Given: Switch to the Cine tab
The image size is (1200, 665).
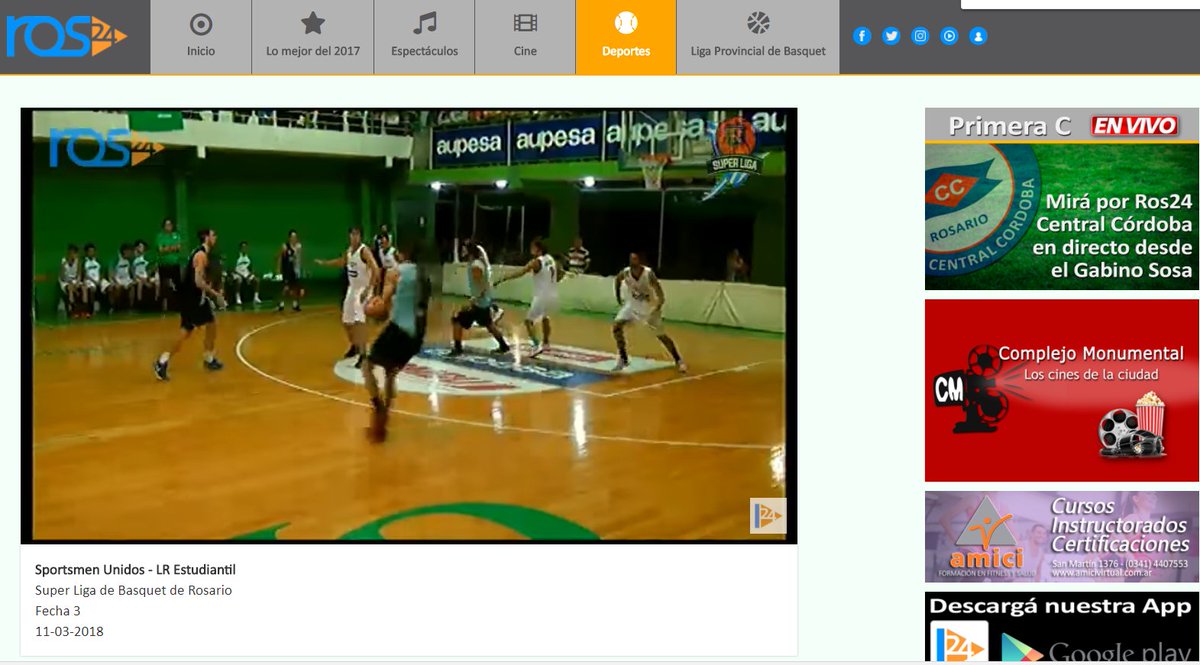Looking at the screenshot, I should pyautogui.click(x=525, y=37).
